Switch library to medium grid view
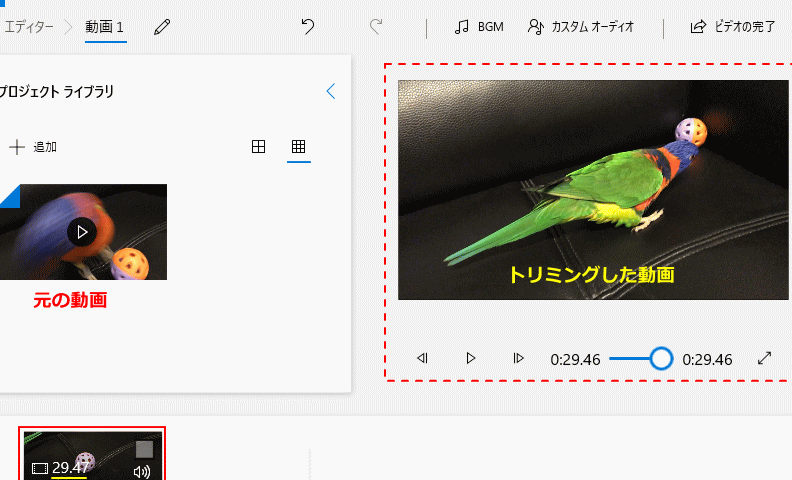This screenshot has height=480, width=792. coord(258,147)
